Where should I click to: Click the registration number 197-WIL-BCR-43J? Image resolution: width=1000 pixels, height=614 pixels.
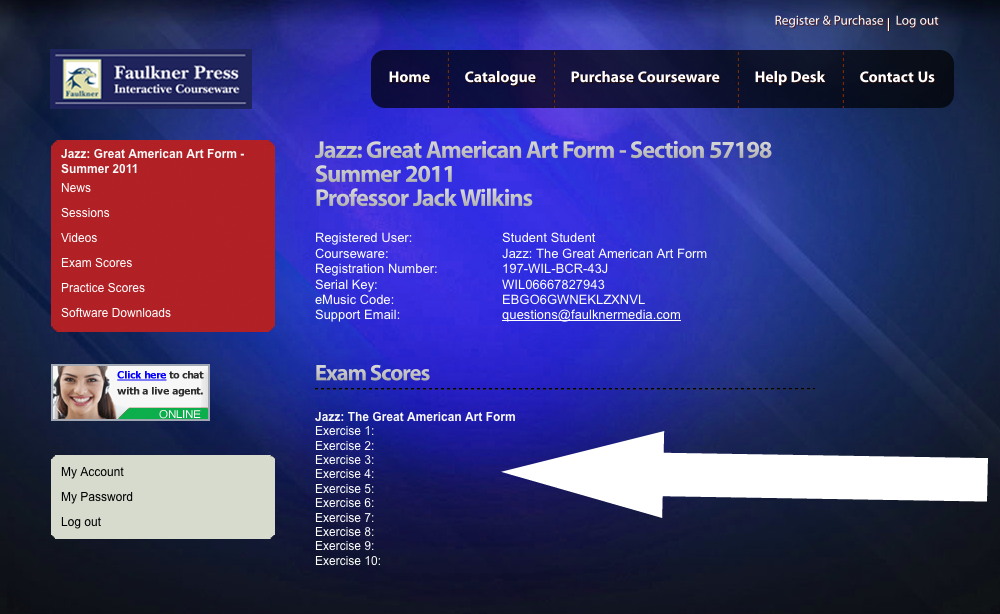555,269
